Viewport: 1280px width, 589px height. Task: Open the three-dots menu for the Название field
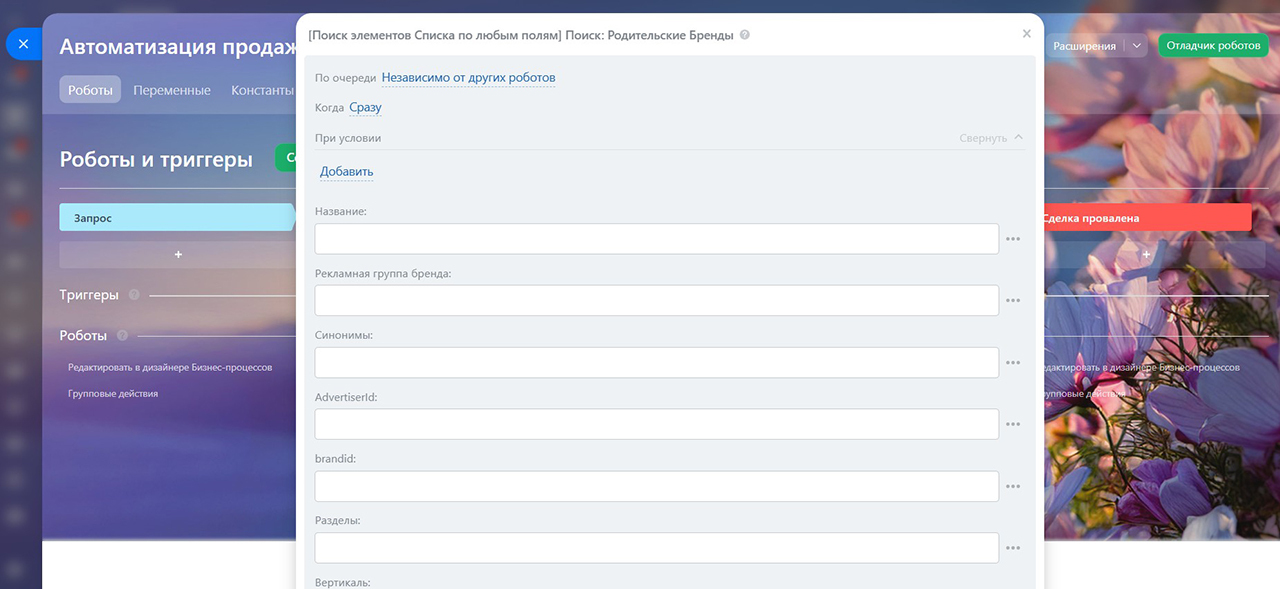[1013, 239]
